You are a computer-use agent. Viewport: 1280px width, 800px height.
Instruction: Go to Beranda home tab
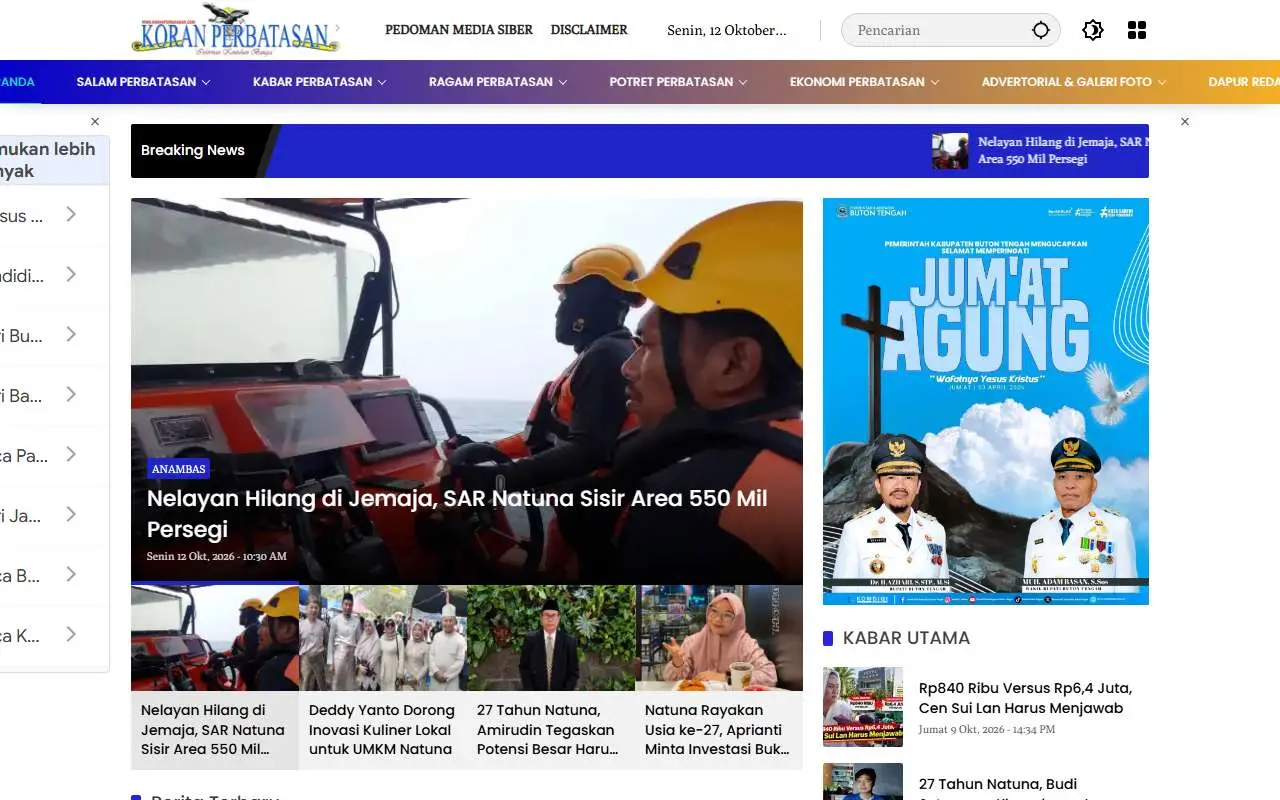click(17, 82)
